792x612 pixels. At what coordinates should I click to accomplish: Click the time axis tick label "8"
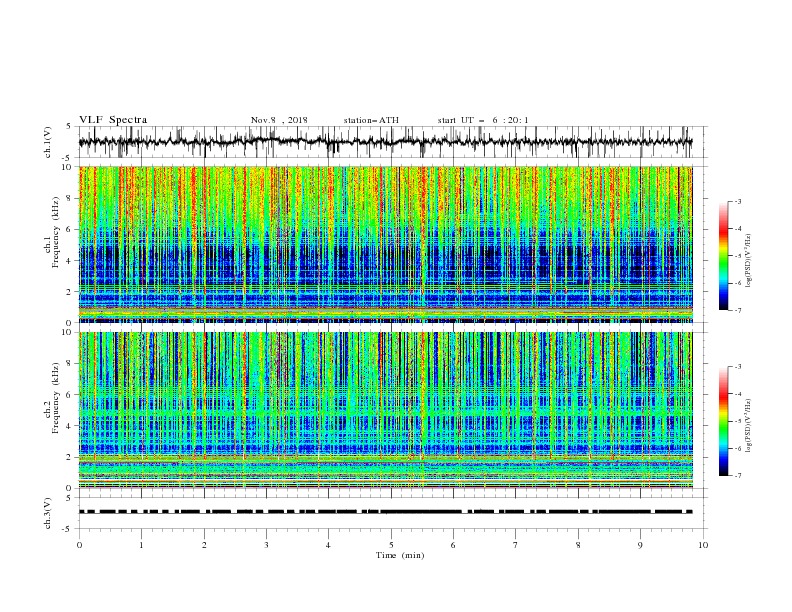point(578,545)
